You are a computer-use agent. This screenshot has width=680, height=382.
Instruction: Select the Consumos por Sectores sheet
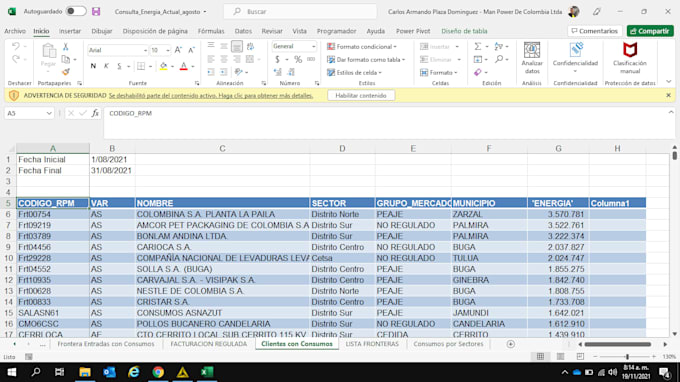pyautogui.click(x=448, y=344)
